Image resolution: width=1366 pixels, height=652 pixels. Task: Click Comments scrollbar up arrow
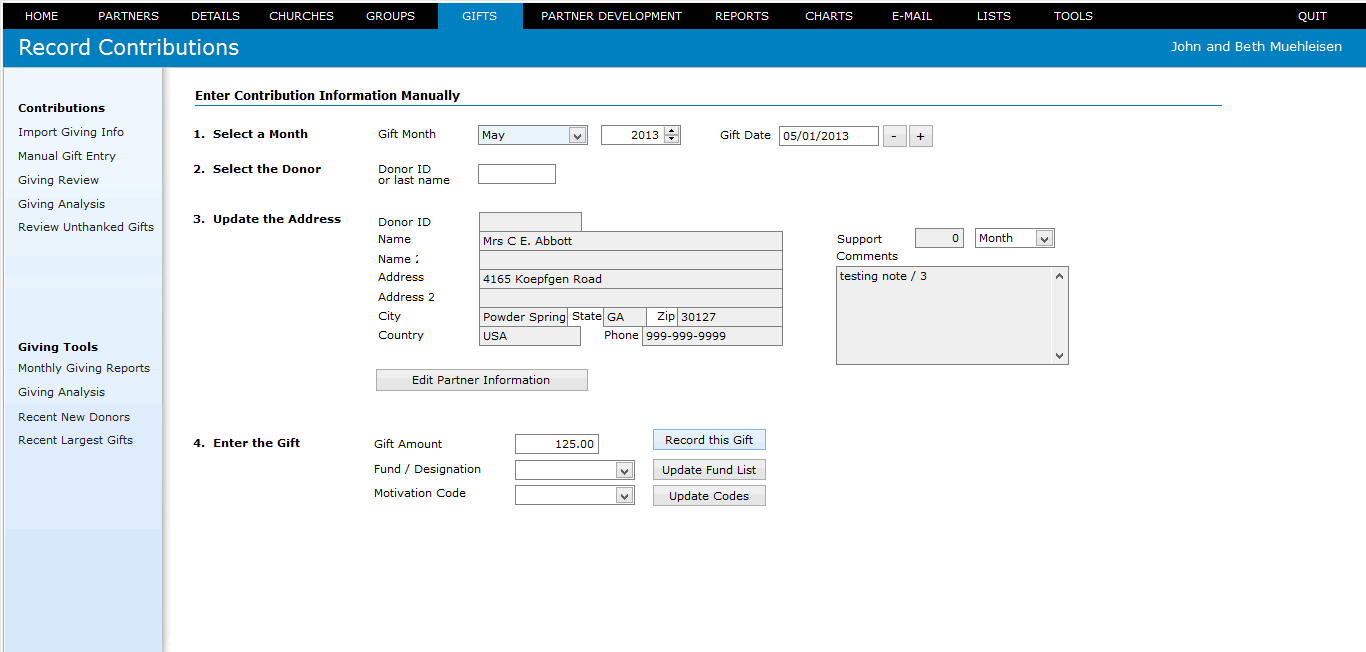click(x=1060, y=276)
